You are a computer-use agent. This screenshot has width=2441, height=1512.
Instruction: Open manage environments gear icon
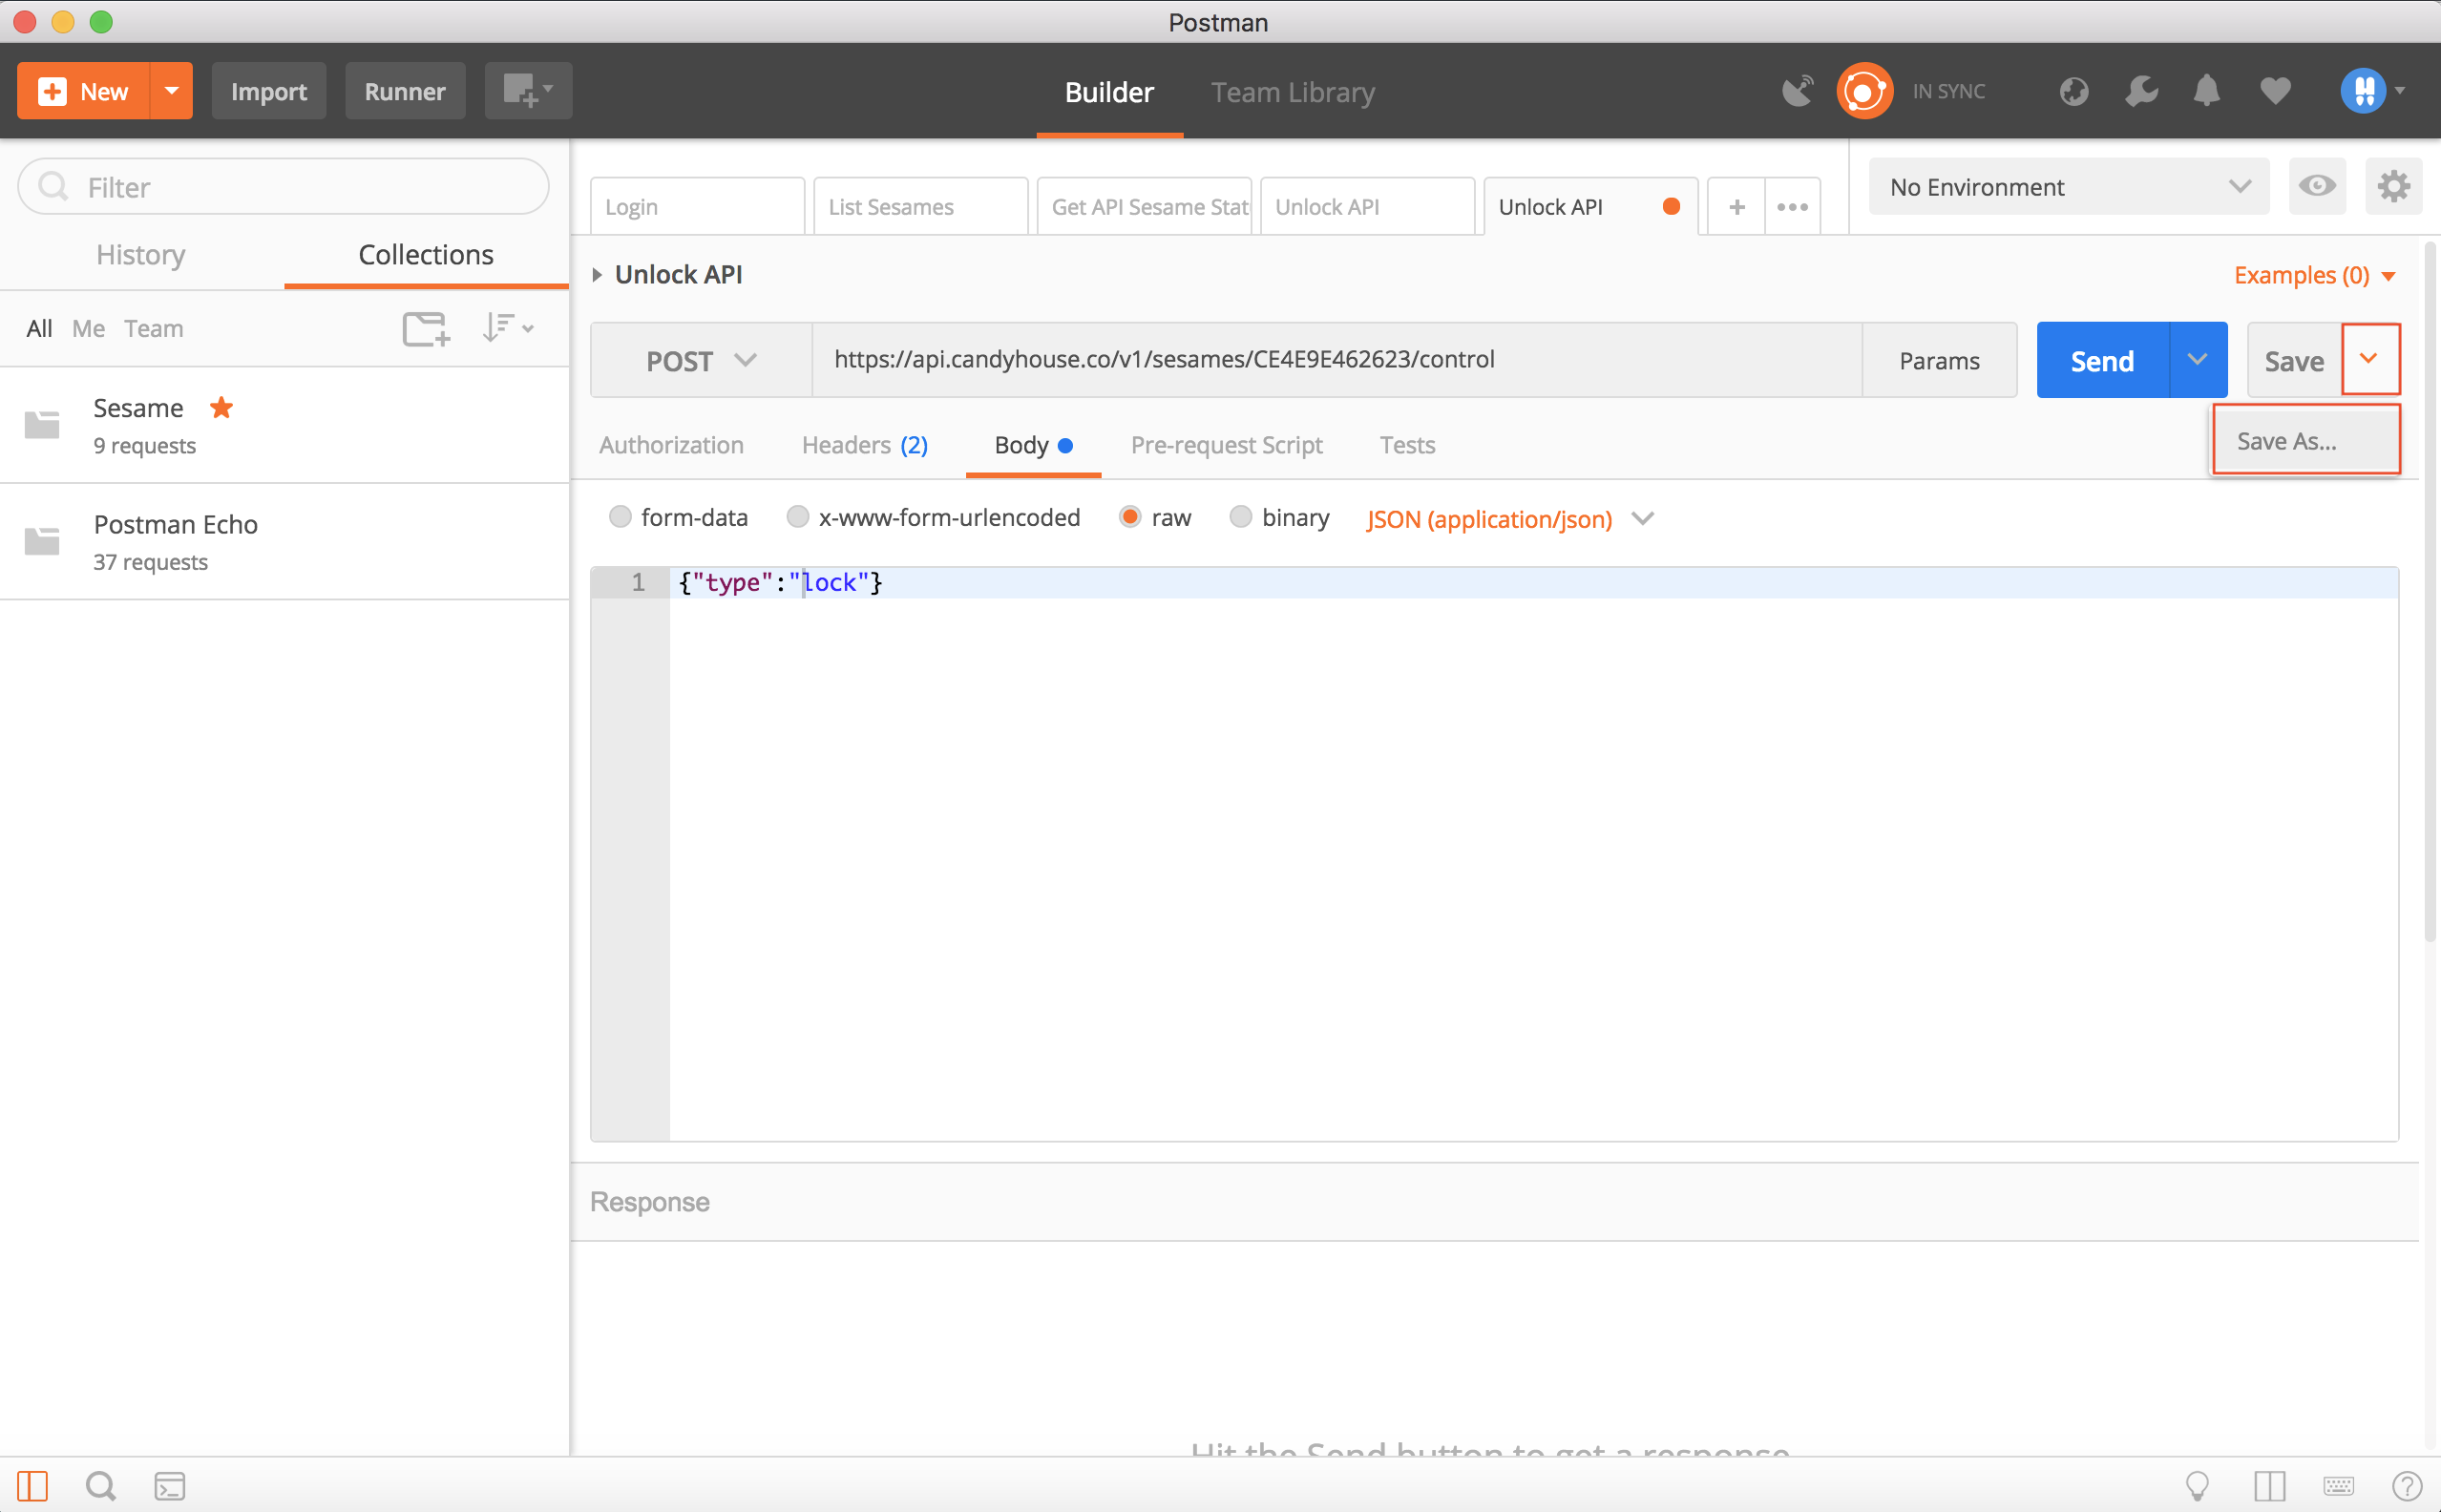[2393, 186]
